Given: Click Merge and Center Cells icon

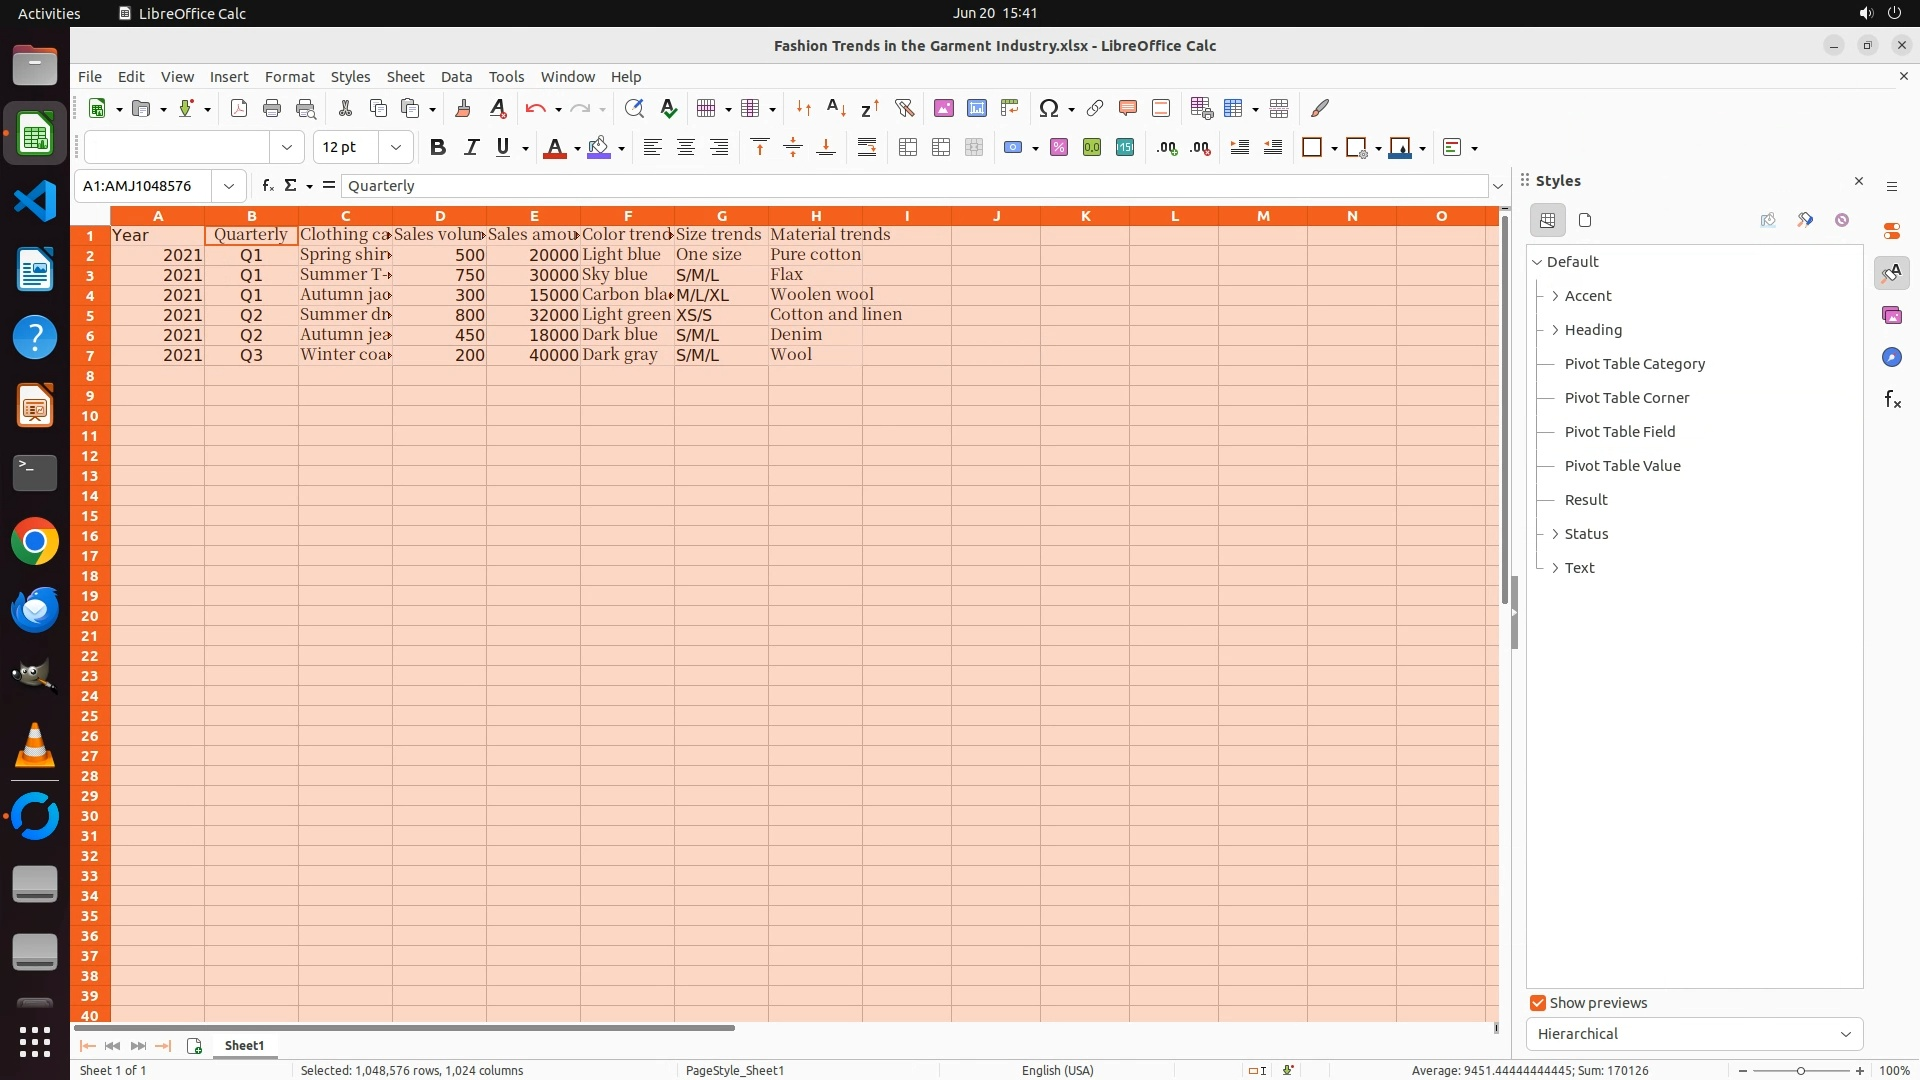Looking at the screenshot, I should 907,148.
